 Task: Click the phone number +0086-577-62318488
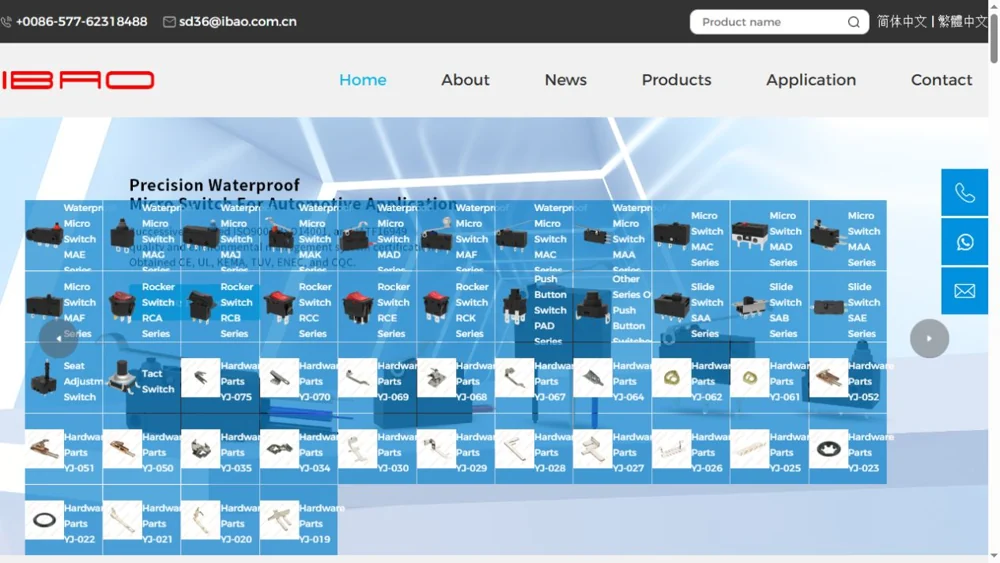click(81, 22)
